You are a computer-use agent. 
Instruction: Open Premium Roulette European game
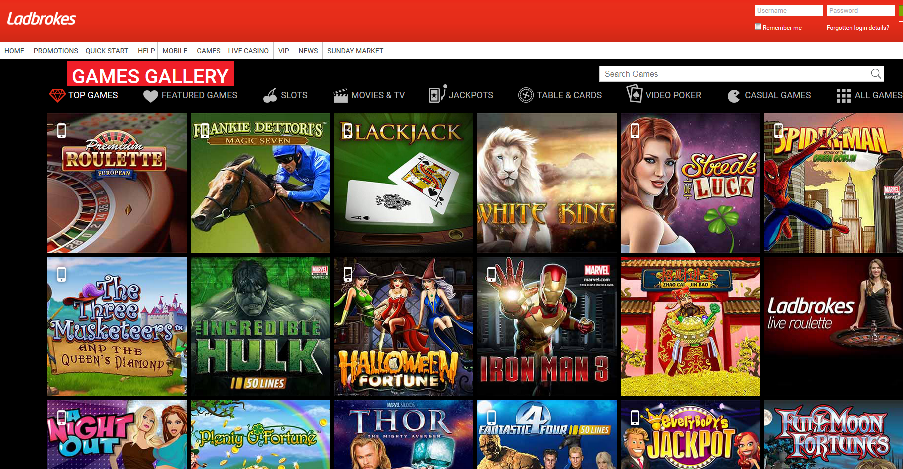117,183
